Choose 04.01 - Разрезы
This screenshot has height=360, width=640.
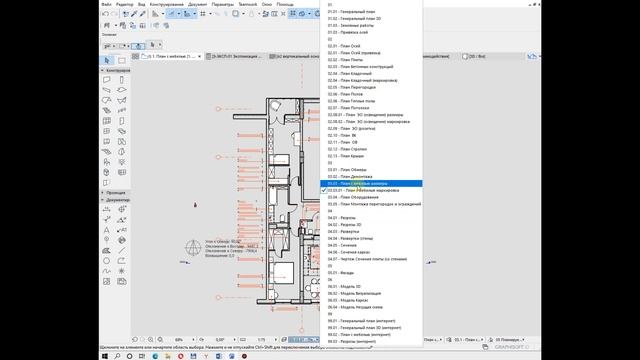(371, 218)
